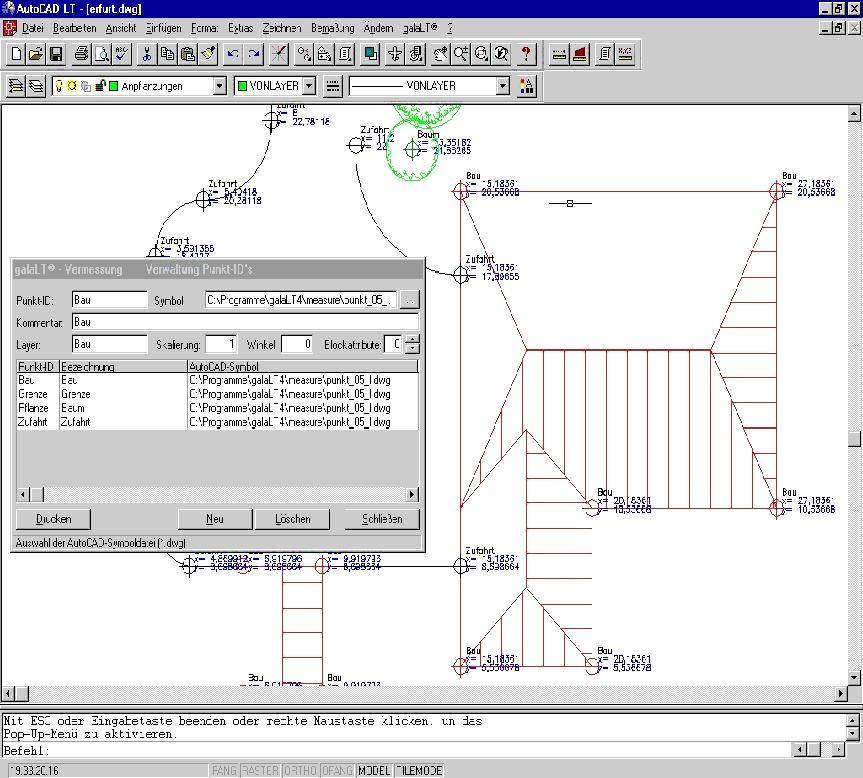Screen dimensions: 863x778
Task: Open the Zeichnen menu
Action: pos(281,28)
